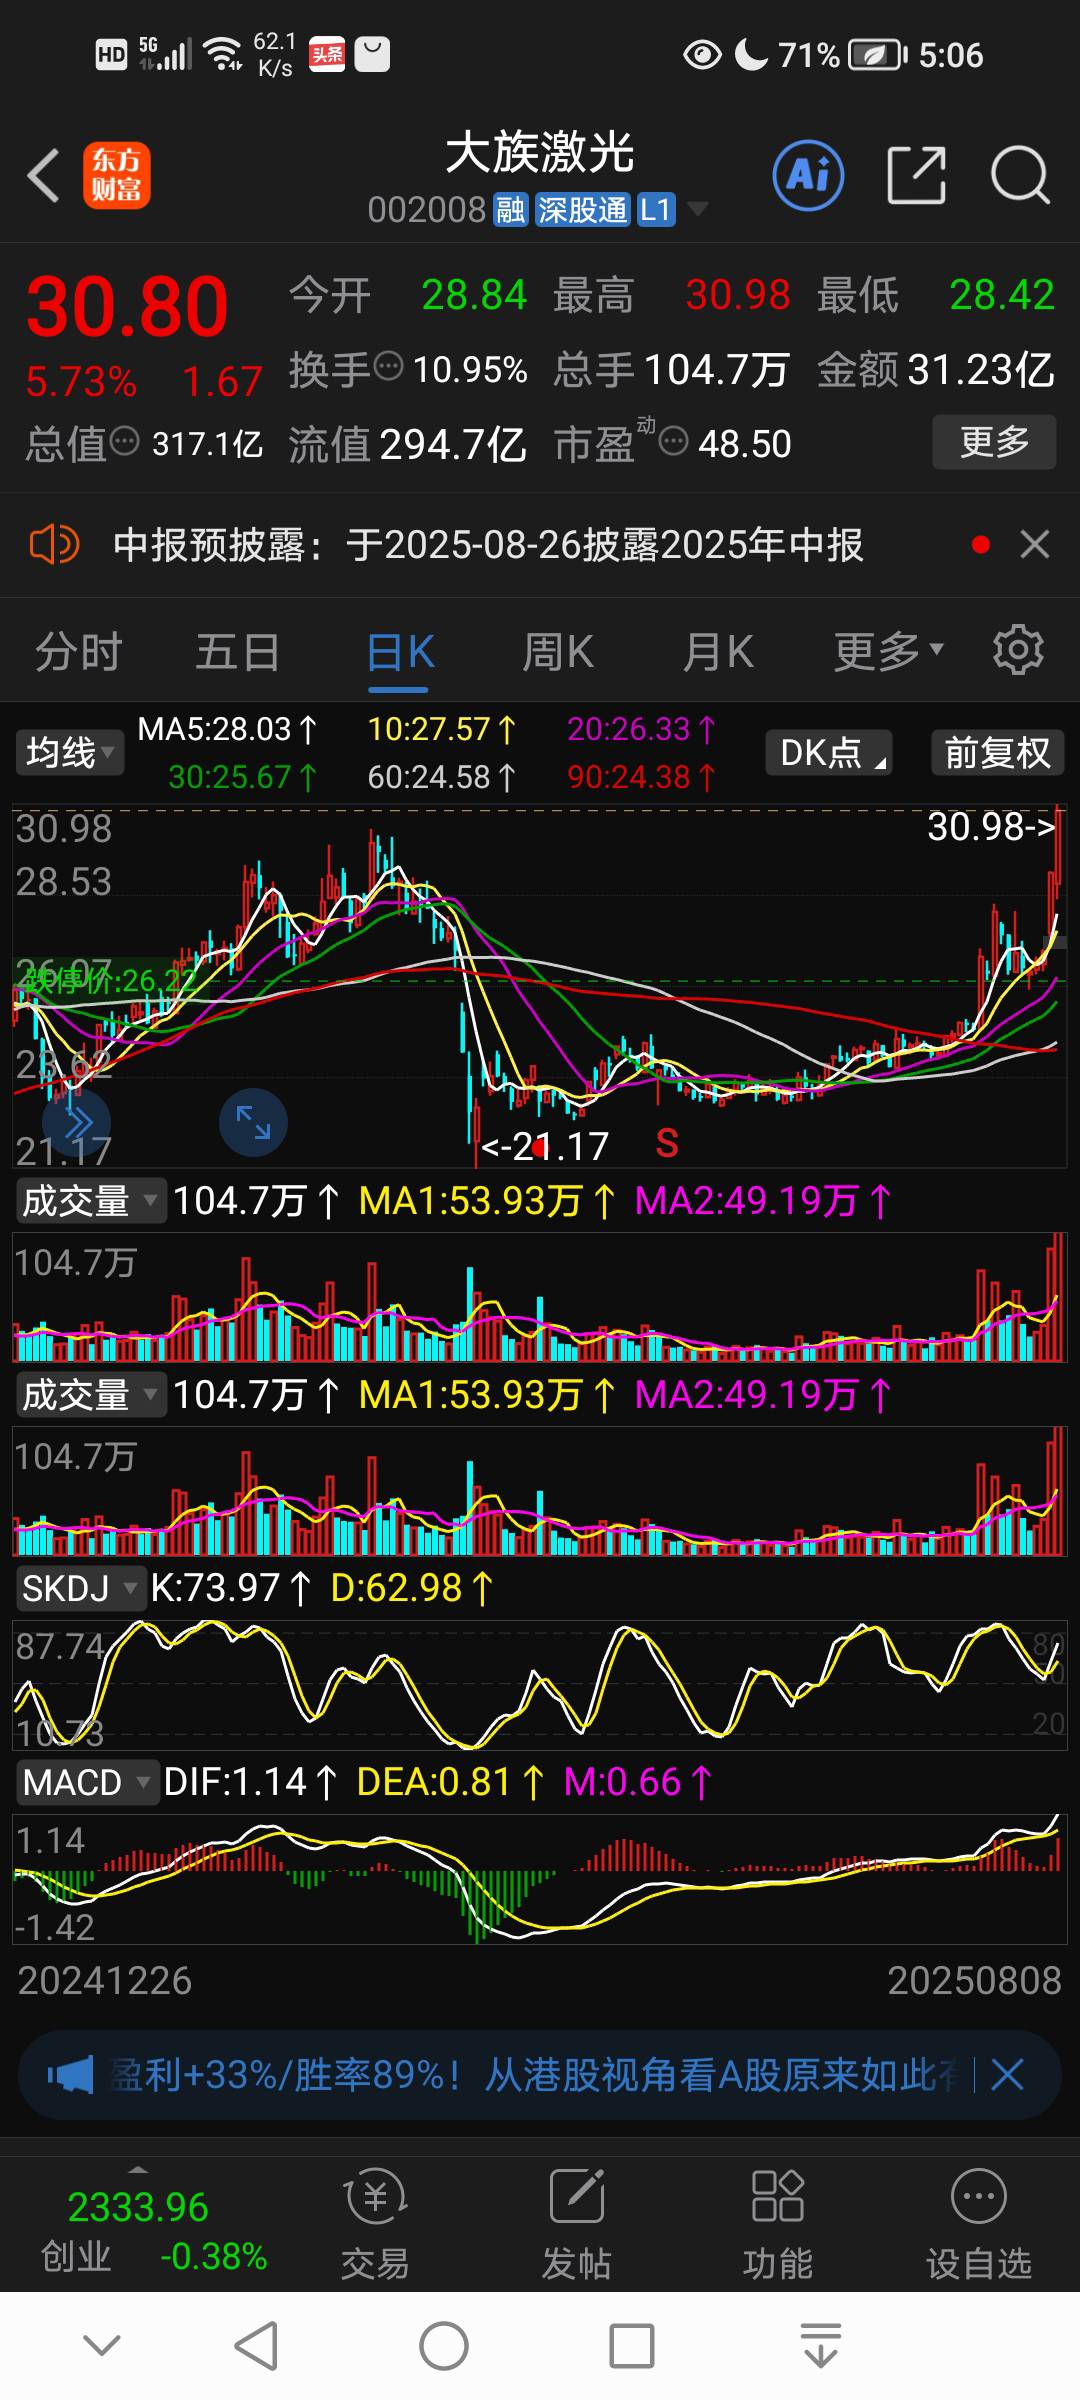Screen dimensions: 1080x2400
Task: Tap the candlestick K-line chart area
Action: (540, 986)
